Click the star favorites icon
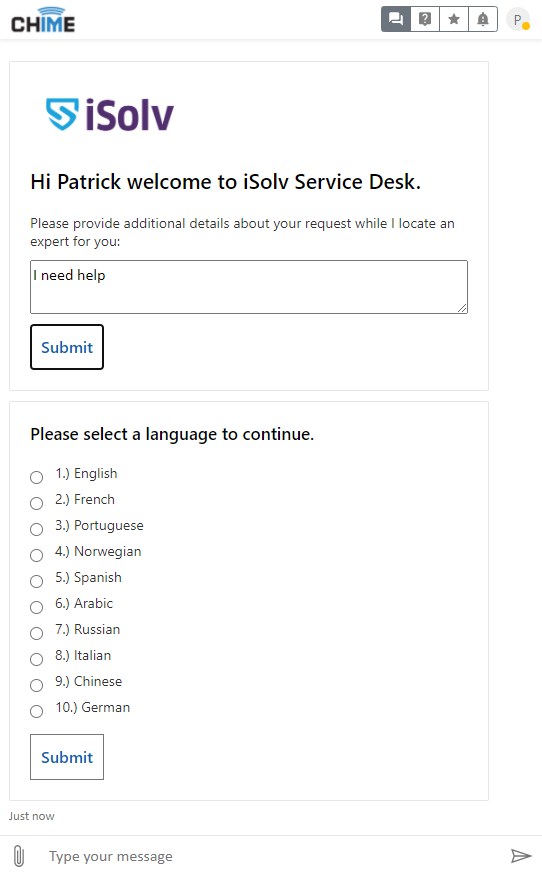 (454, 19)
